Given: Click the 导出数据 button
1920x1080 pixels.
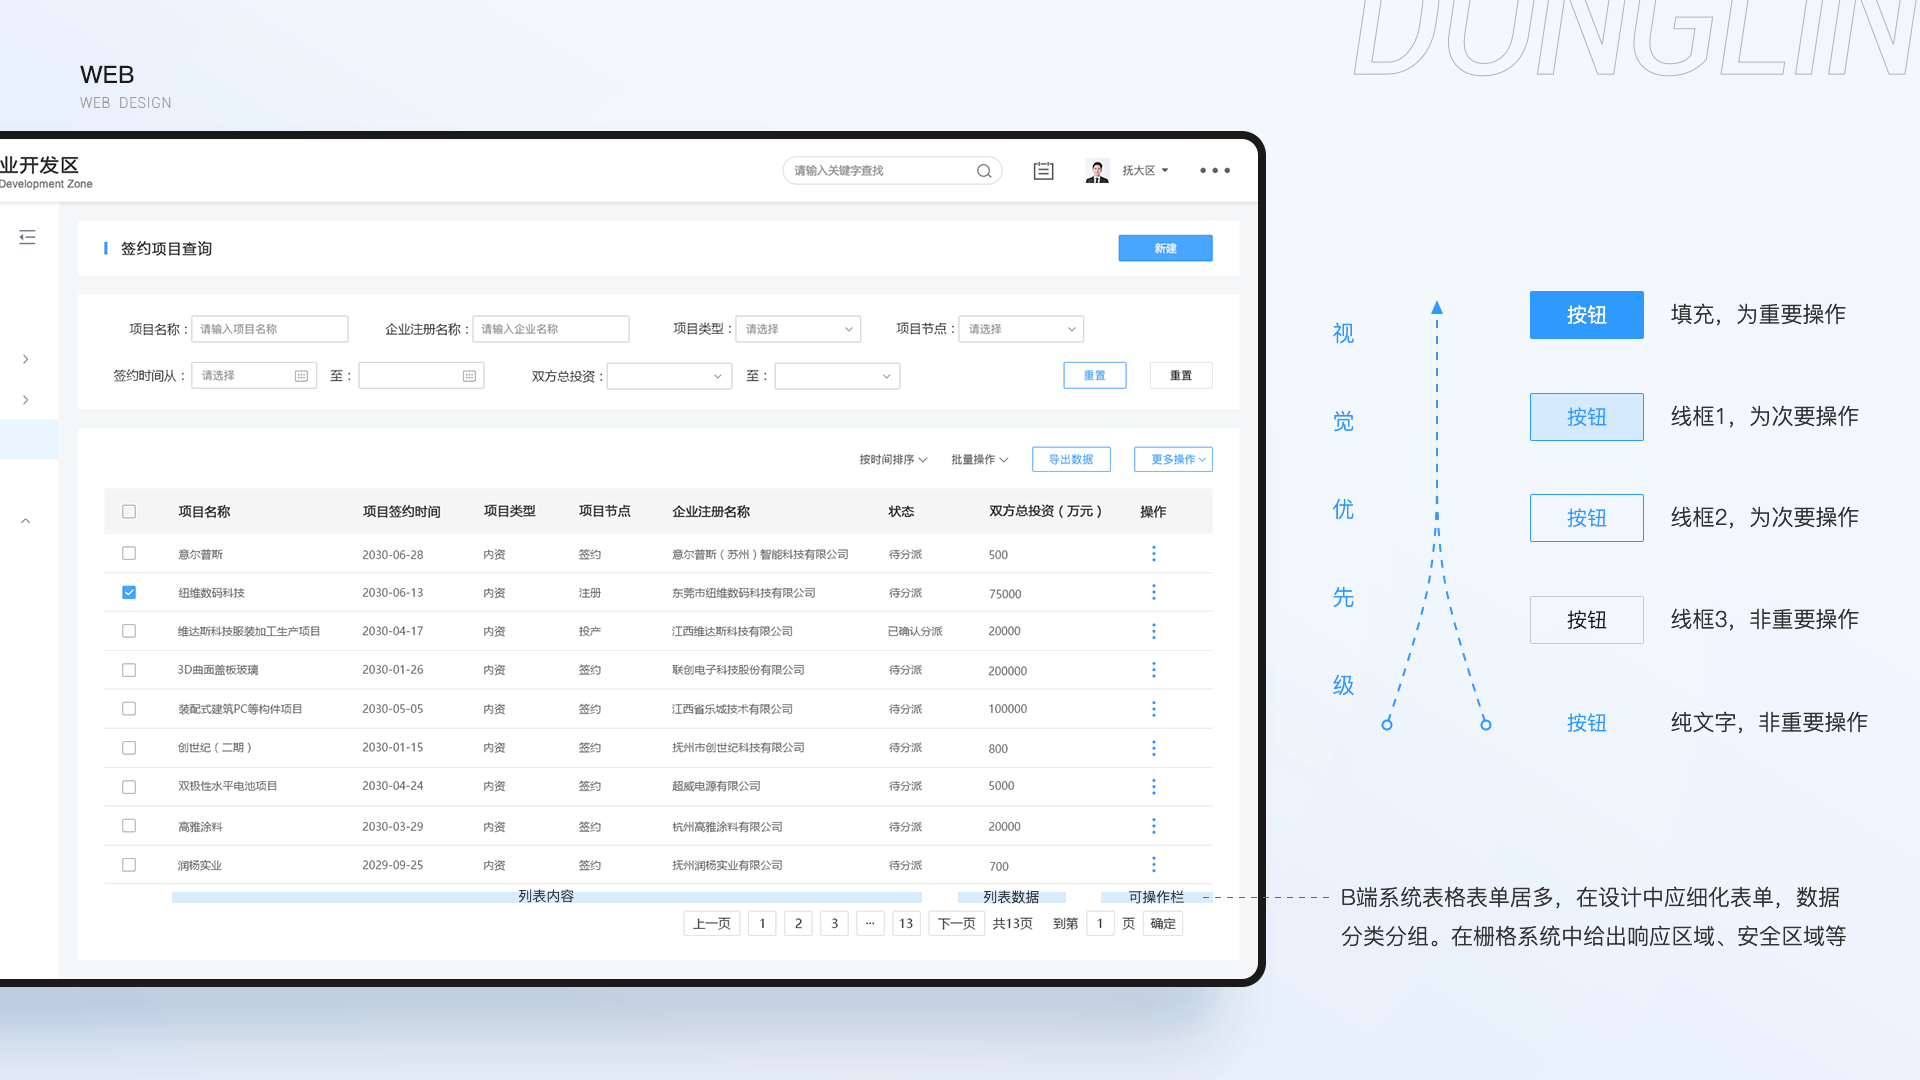Looking at the screenshot, I should (1071, 460).
